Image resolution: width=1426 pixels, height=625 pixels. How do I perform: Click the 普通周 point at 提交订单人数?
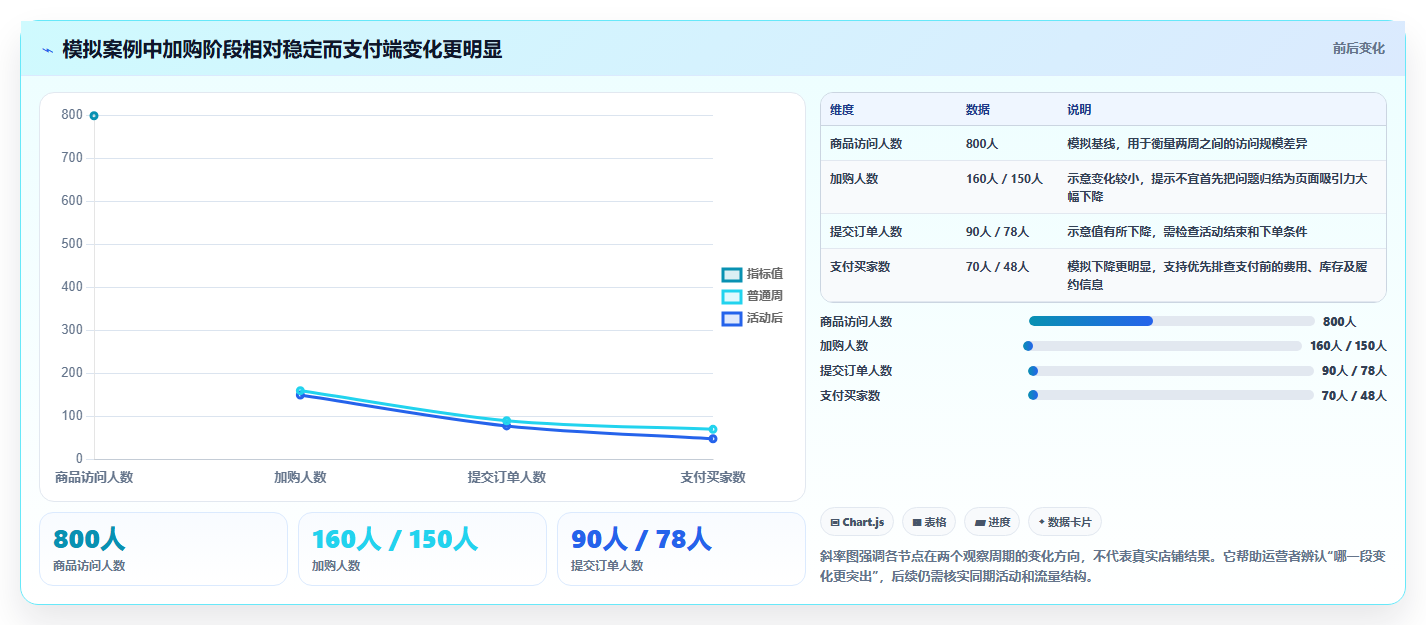pyautogui.click(x=507, y=421)
